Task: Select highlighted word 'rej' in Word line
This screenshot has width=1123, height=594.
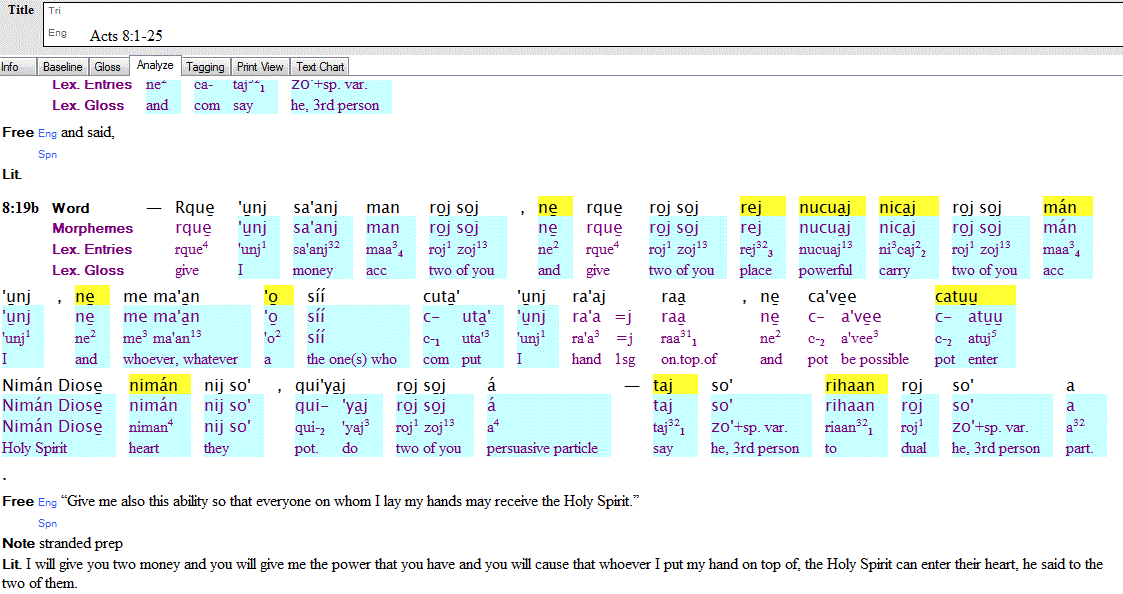Action: tap(763, 207)
